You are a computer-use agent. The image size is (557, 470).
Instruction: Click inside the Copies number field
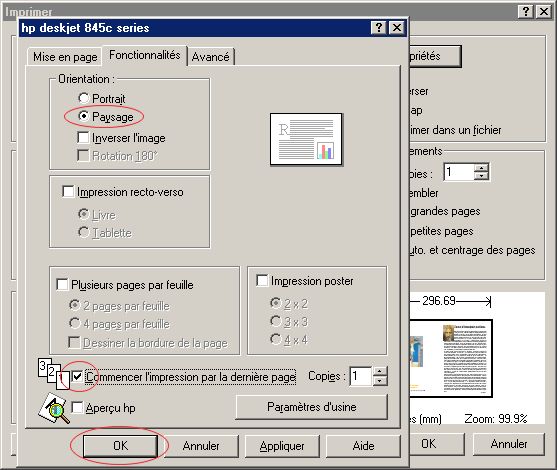[x=361, y=376]
